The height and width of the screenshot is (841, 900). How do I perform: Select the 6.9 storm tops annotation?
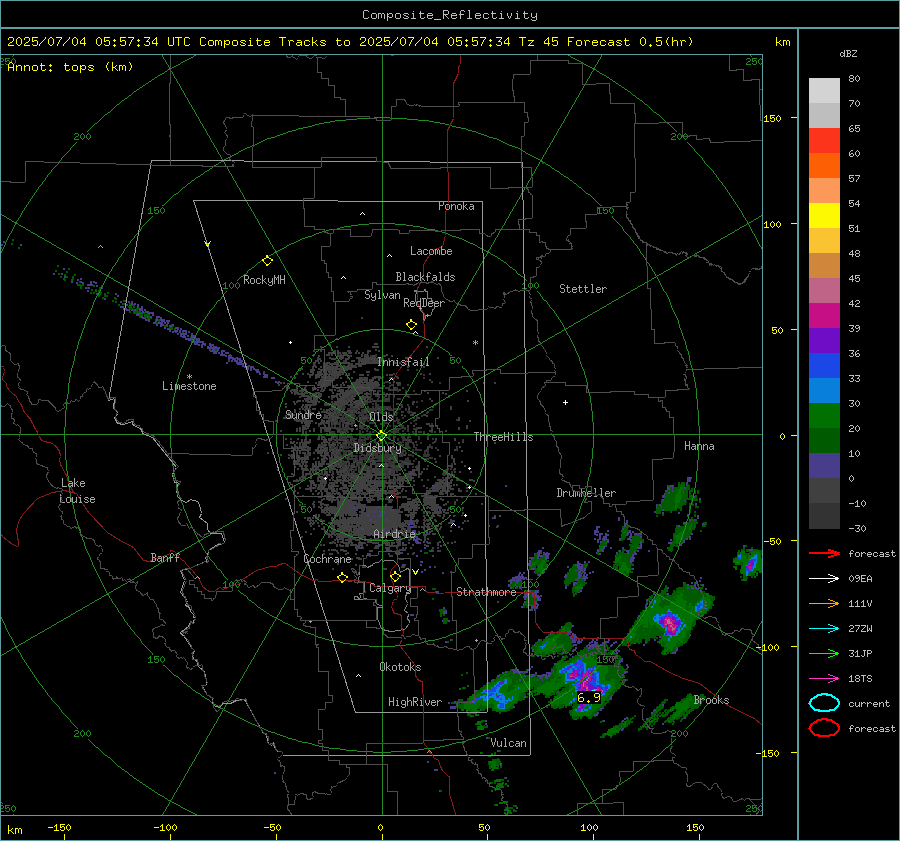(x=588, y=697)
